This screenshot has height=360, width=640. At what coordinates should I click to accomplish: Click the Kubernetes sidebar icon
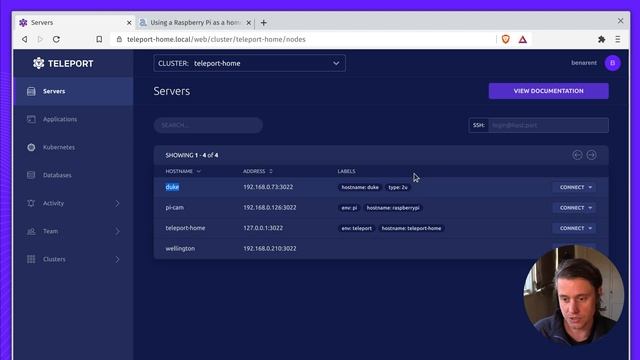click(x=31, y=147)
